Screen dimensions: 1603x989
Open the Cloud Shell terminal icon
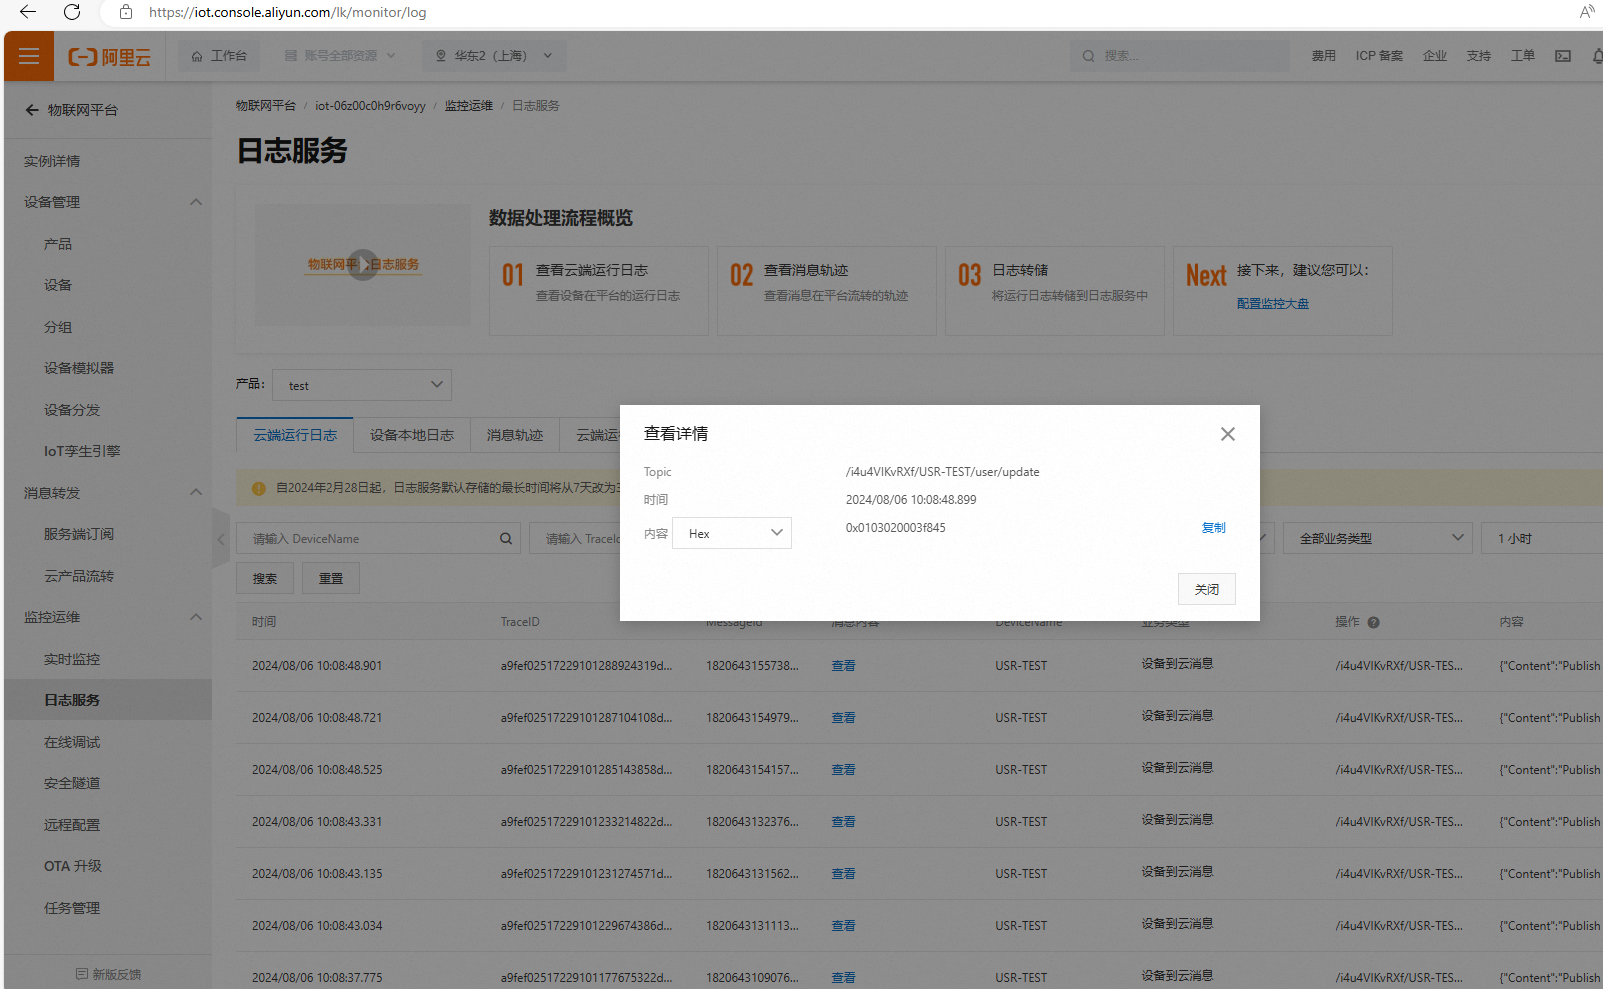click(1562, 56)
